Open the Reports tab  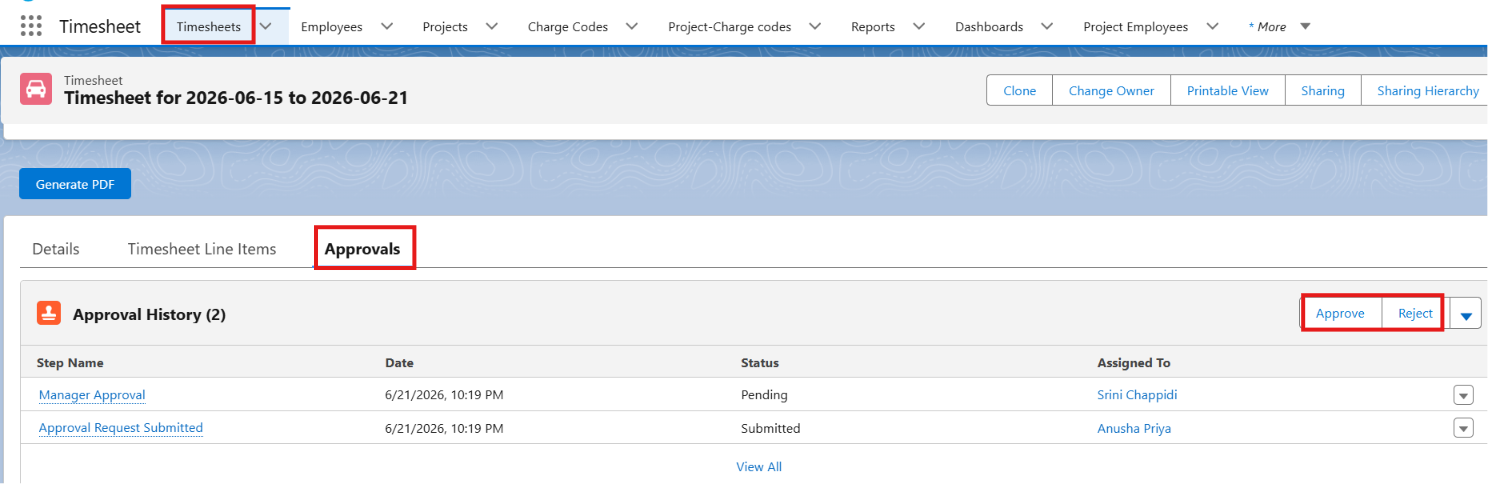(x=873, y=26)
